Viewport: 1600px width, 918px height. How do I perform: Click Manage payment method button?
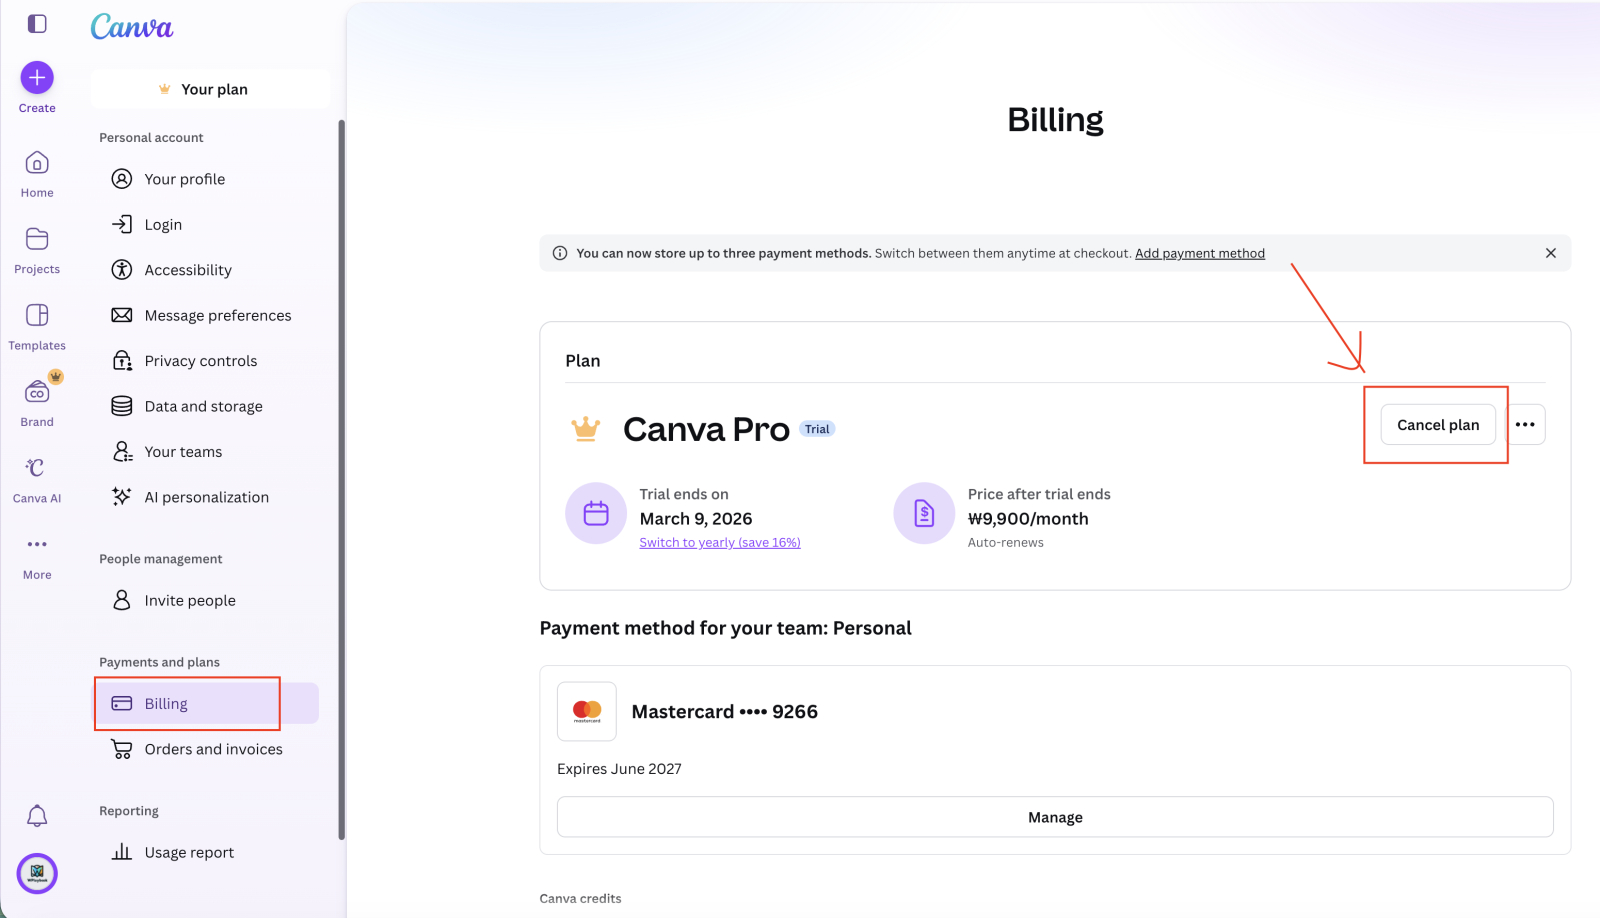pos(1055,817)
